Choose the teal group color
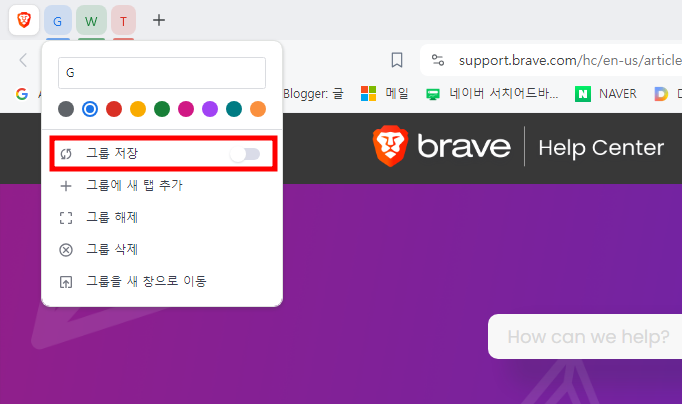This screenshot has height=404, width=682. click(x=234, y=109)
